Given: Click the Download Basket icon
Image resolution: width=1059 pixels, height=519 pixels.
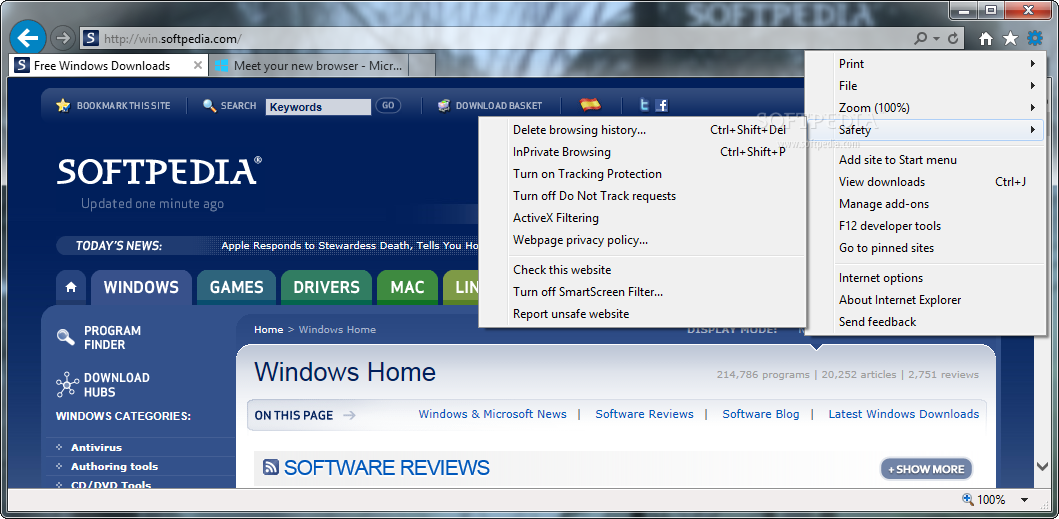Looking at the screenshot, I should coord(444,105).
